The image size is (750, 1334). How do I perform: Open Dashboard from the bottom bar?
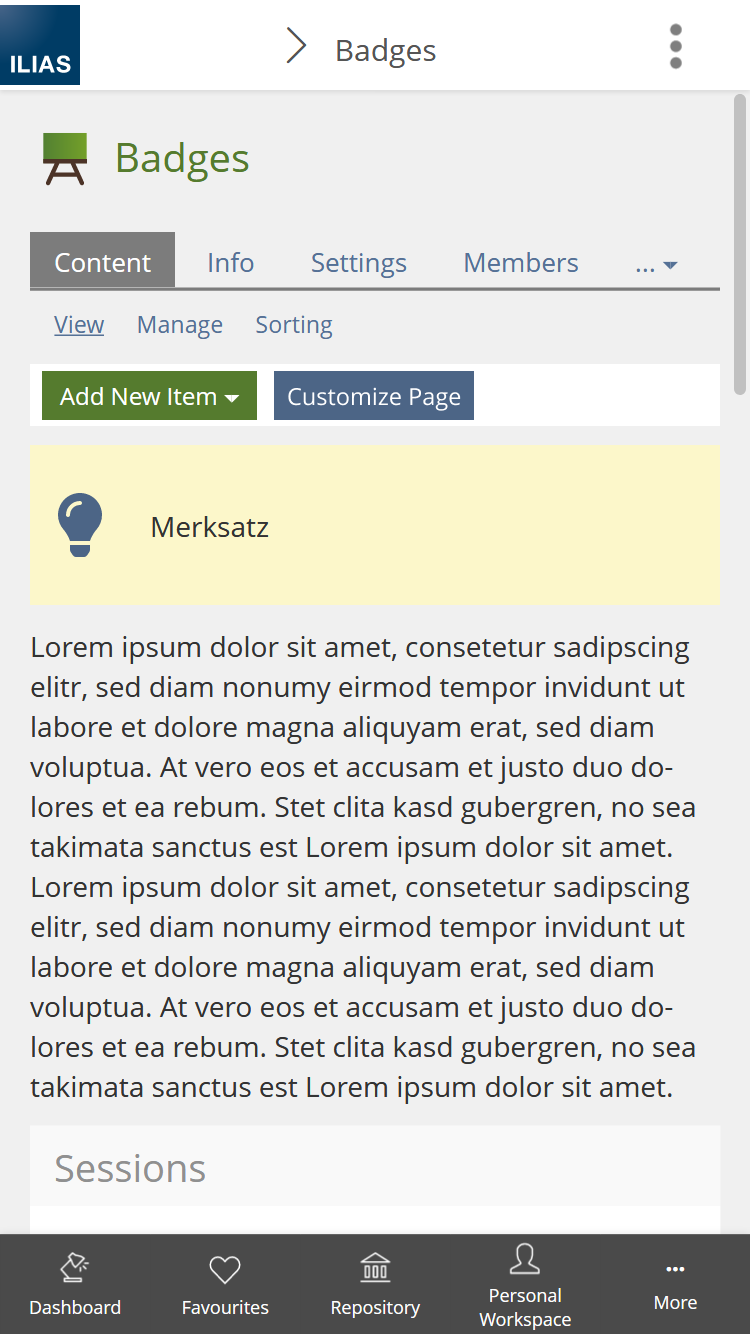pos(75,1284)
